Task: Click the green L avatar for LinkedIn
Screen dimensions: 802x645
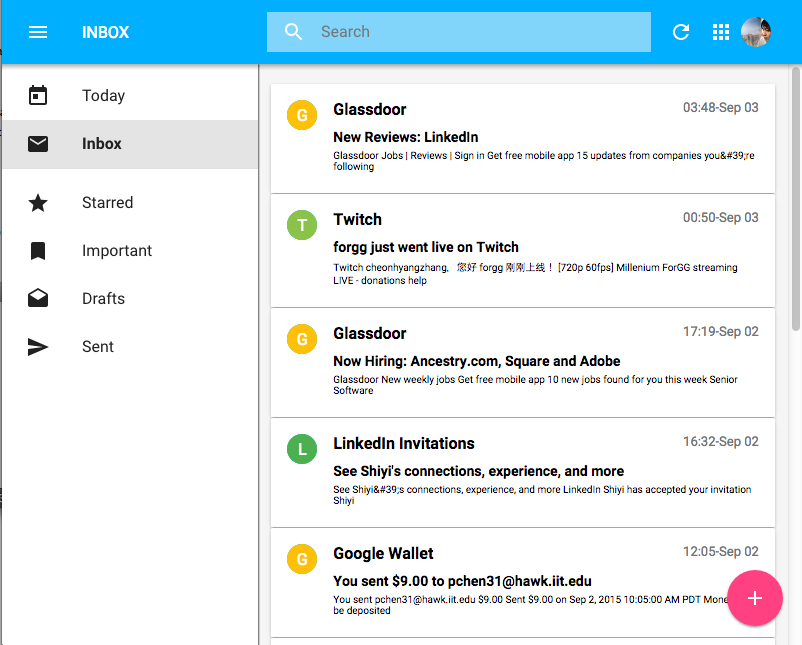Action: [302, 449]
